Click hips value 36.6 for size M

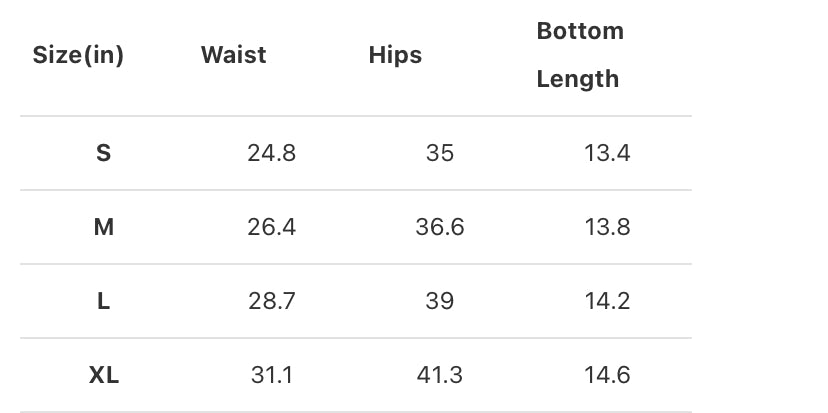[x=439, y=227]
